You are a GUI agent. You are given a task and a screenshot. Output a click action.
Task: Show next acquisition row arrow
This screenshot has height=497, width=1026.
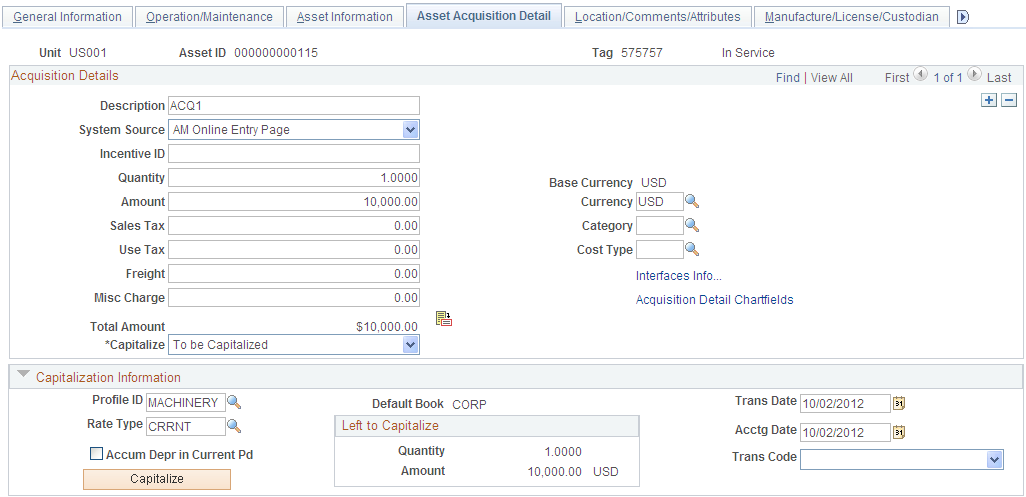[974, 75]
